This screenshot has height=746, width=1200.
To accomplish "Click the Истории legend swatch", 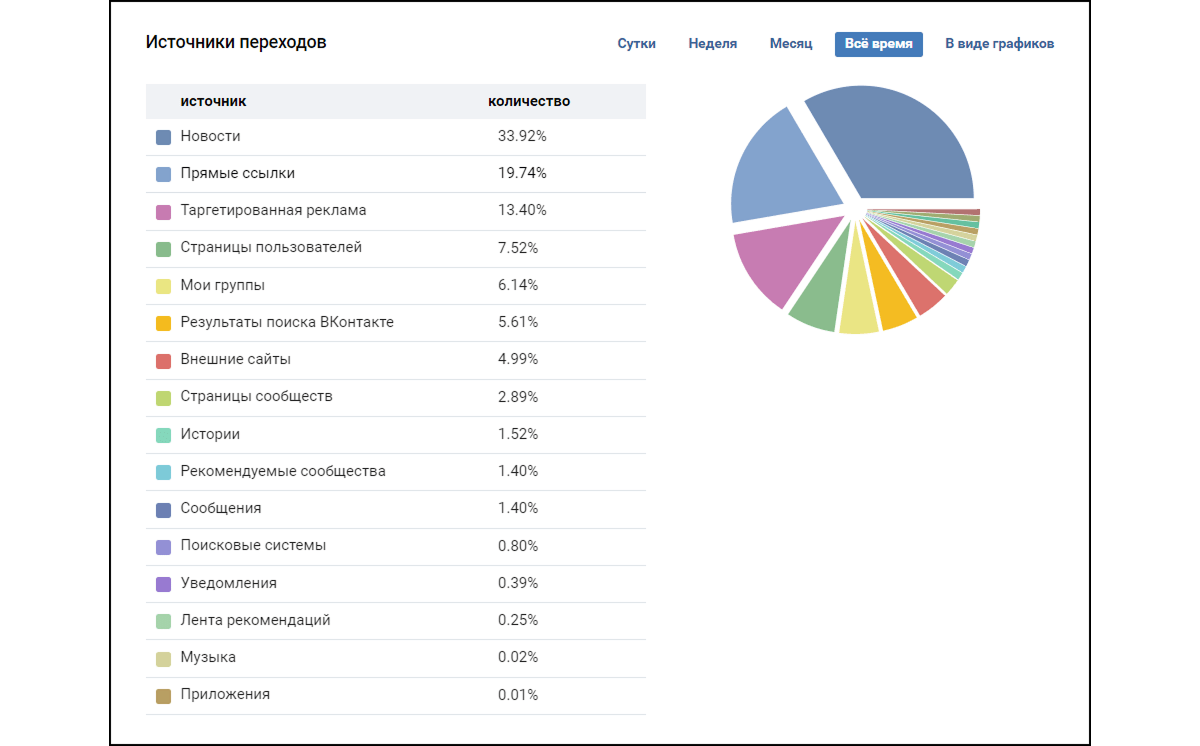I will point(164,435).
